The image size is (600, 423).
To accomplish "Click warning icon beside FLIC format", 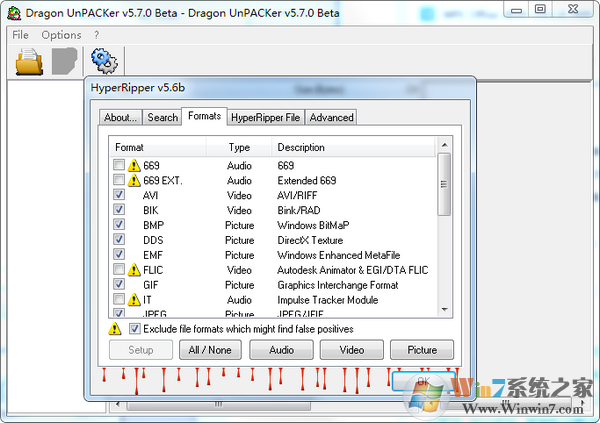I will (134, 270).
